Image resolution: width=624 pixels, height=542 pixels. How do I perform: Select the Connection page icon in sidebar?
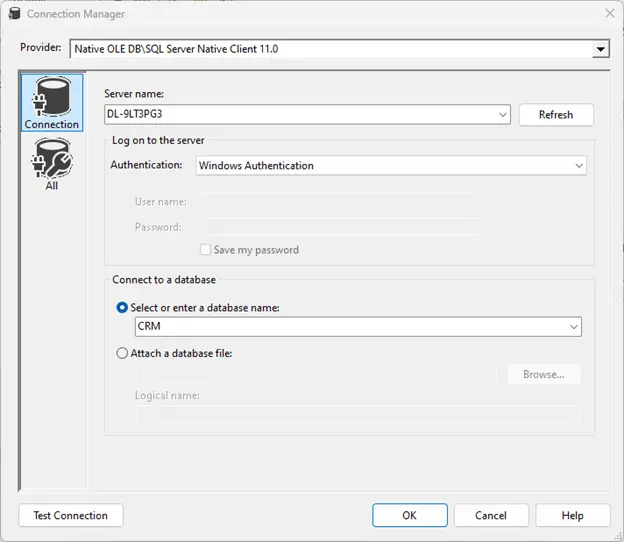coord(52,103)
